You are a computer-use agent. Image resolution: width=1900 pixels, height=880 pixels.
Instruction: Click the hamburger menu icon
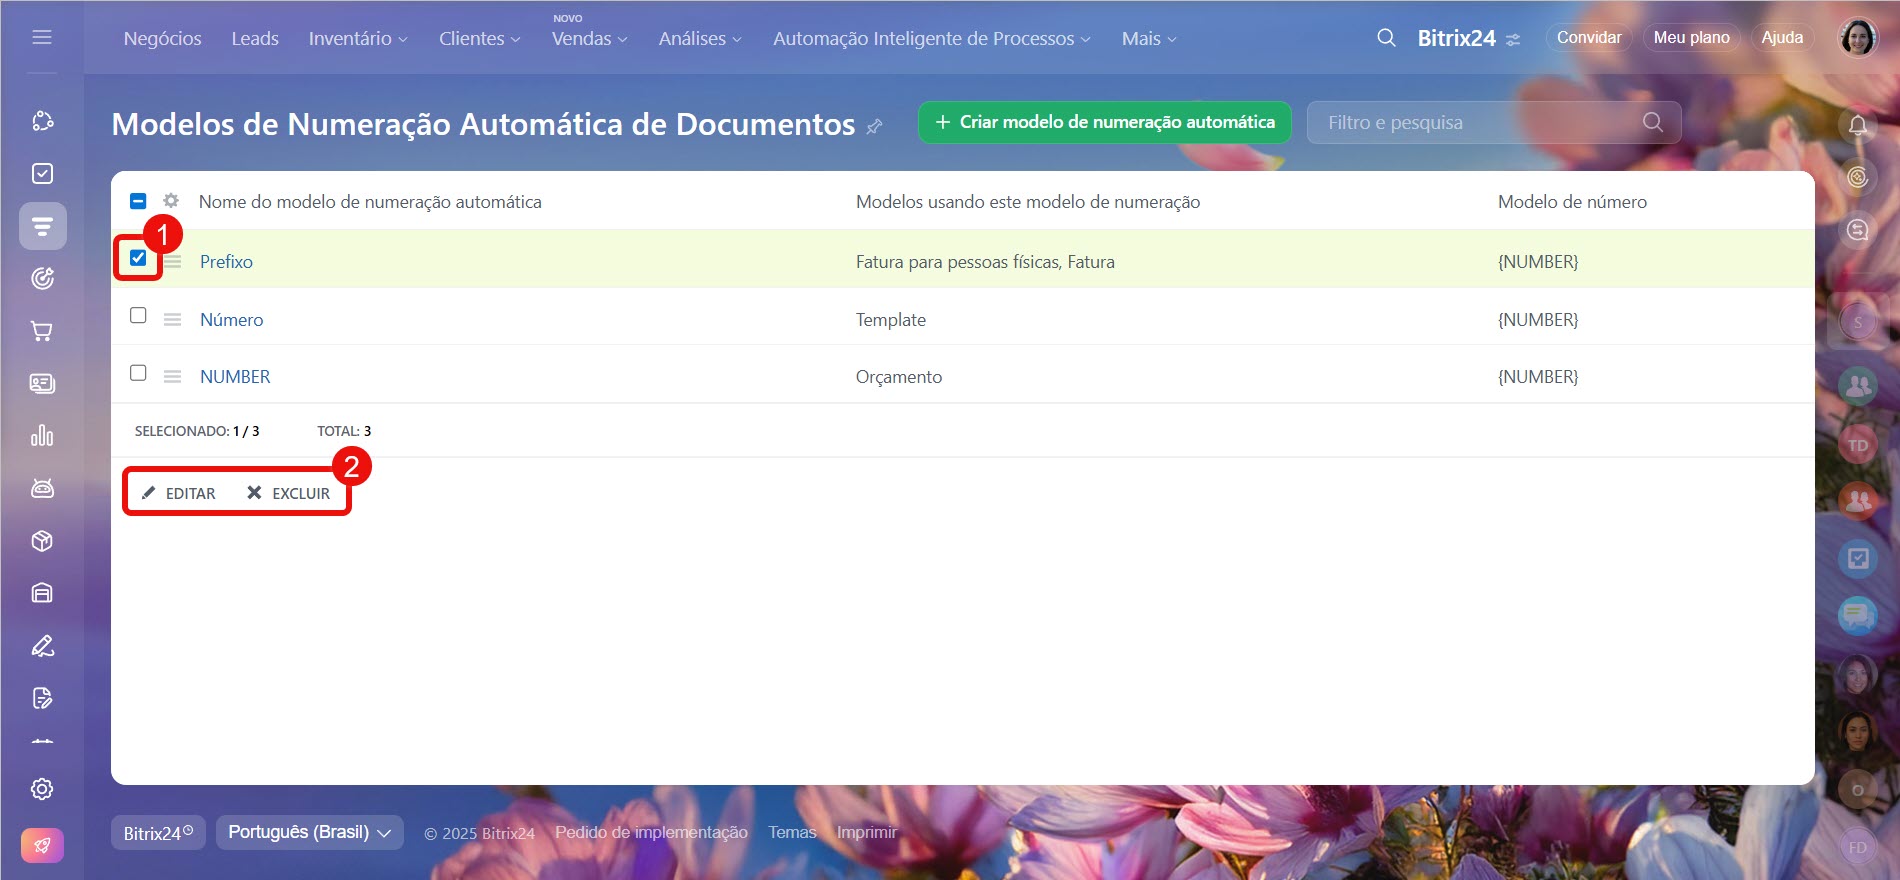[42, 37]
